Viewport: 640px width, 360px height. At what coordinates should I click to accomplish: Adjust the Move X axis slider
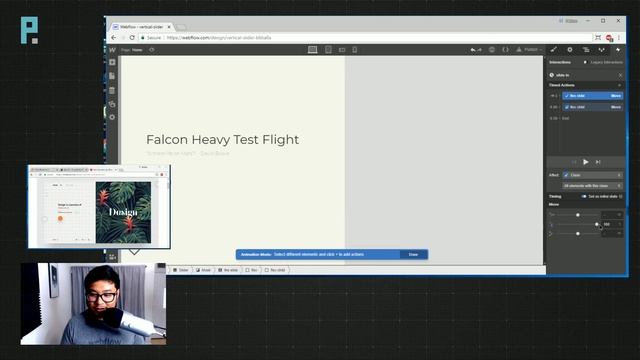tap(578, 215)
